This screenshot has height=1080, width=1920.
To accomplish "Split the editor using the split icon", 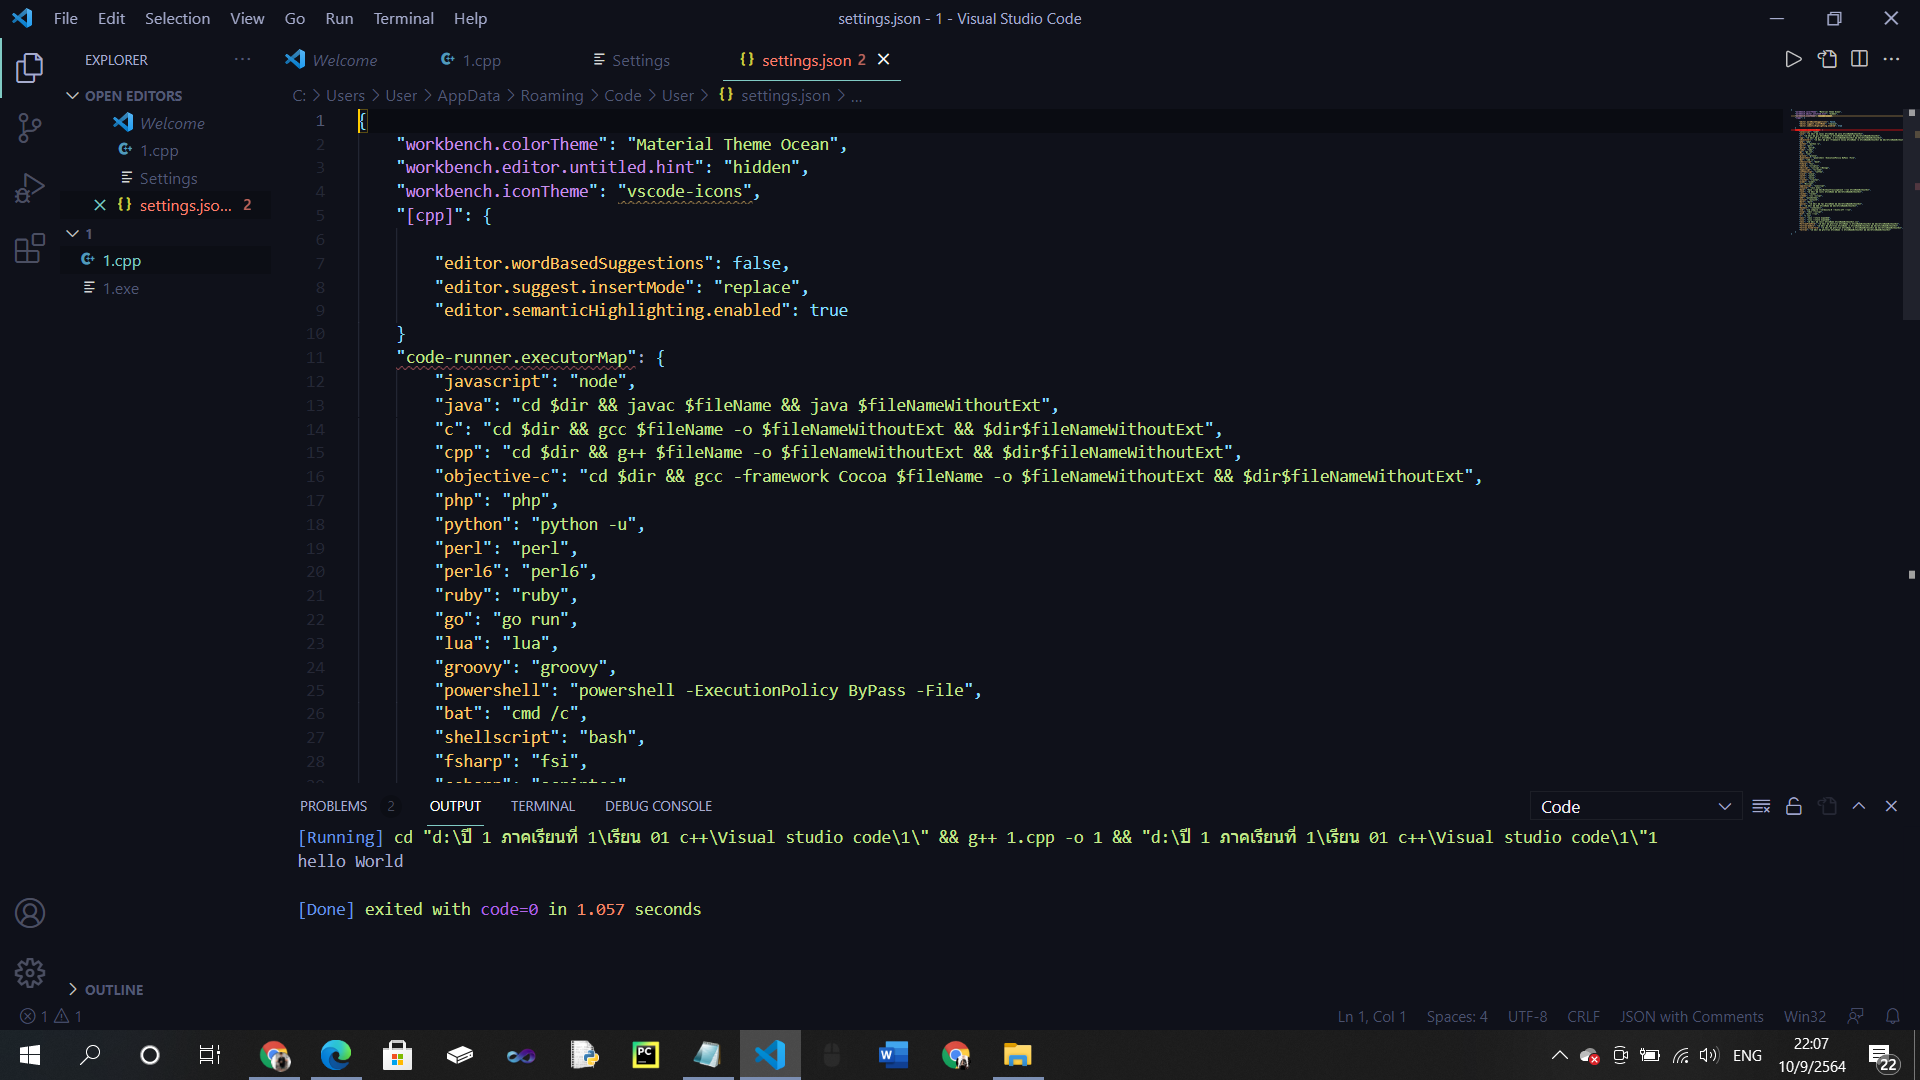I will pos(1861,59).
